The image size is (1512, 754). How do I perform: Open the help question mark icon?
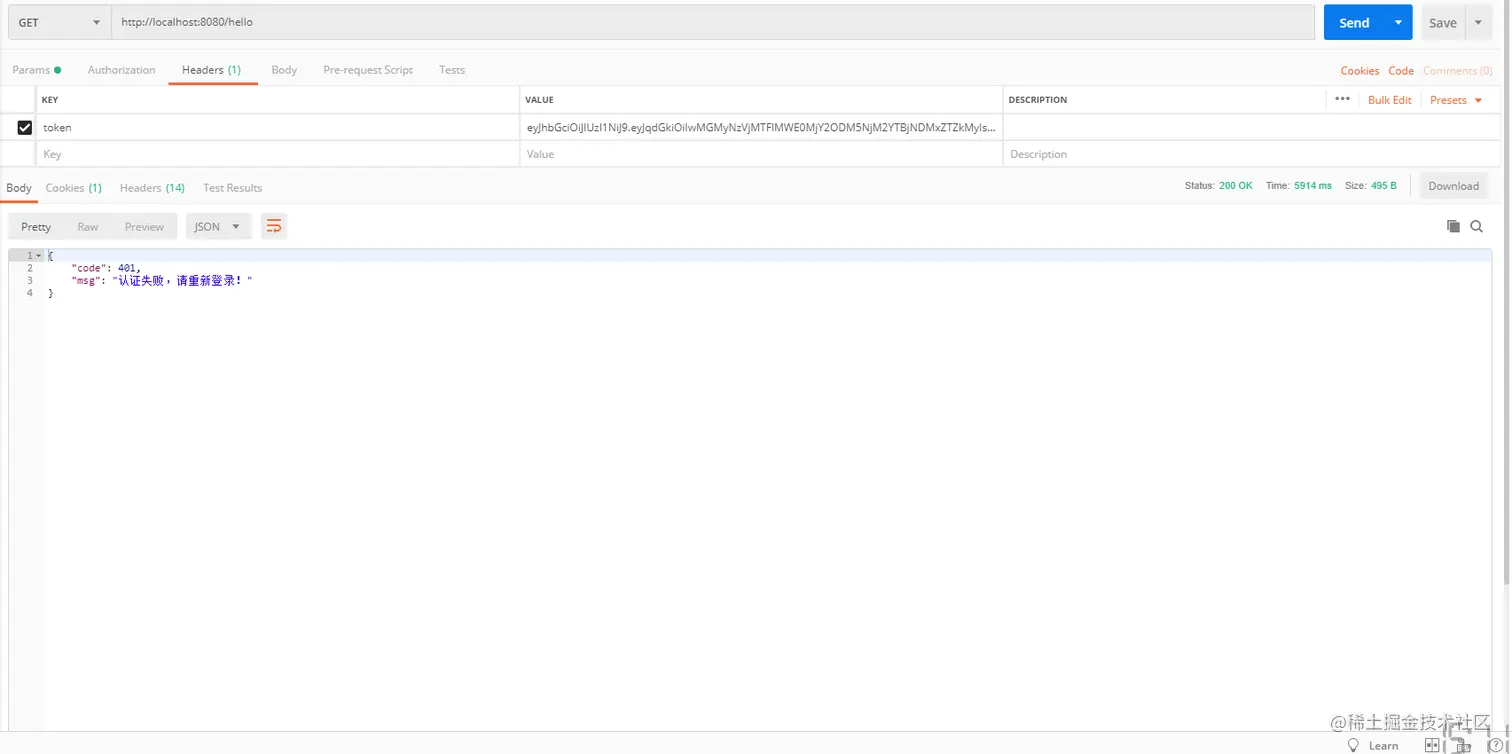1496,745
